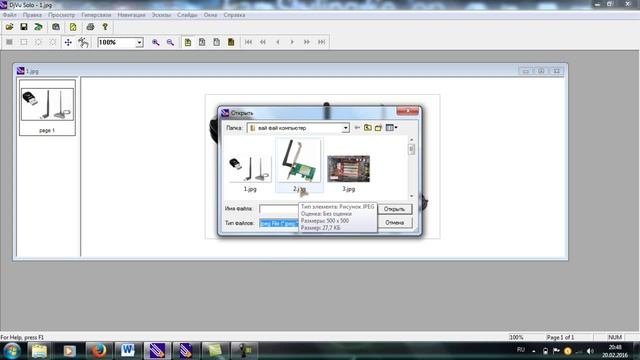
Task: Click the green page layout icon
Action: (188, 42)
